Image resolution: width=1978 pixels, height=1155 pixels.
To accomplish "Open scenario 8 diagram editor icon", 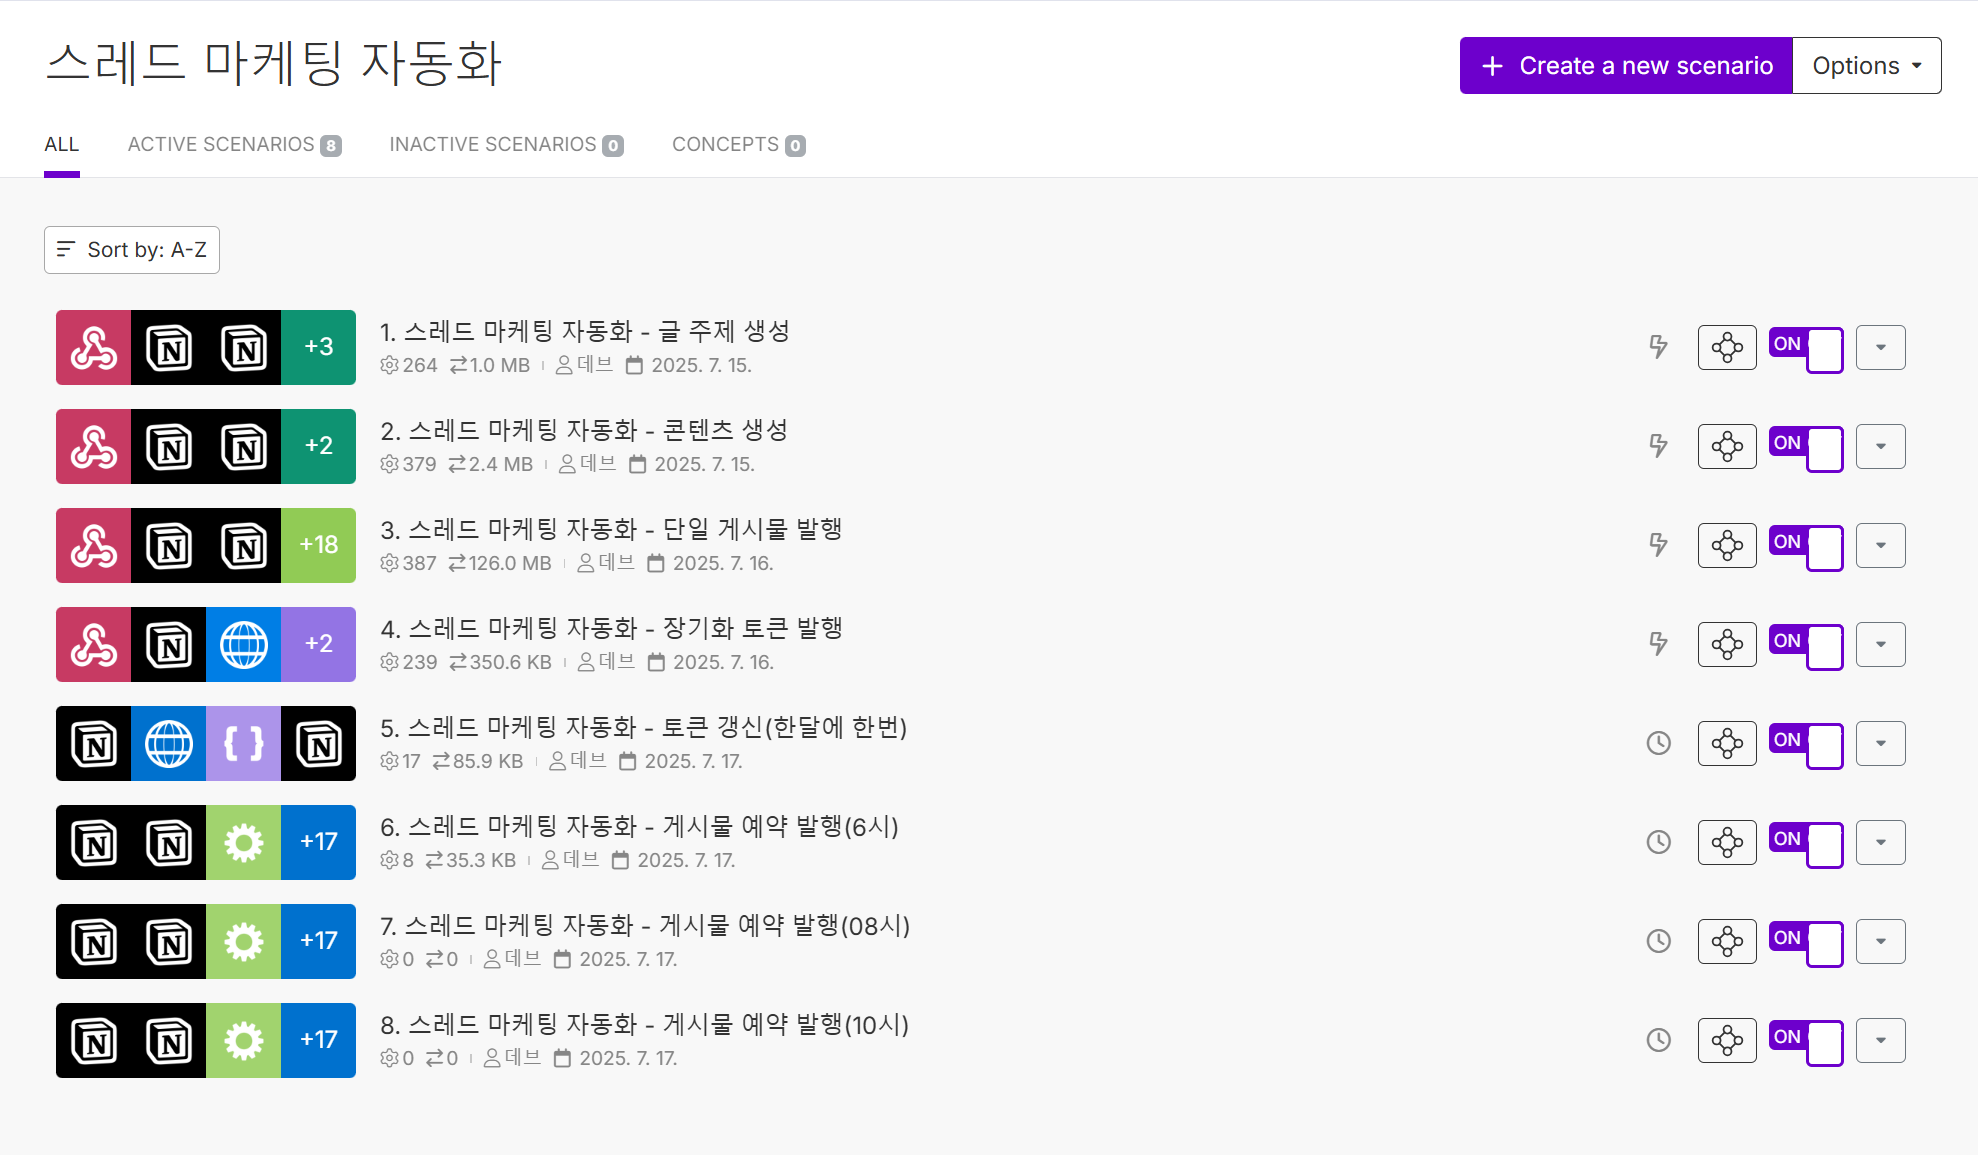I will [x=1726, y=1040].
